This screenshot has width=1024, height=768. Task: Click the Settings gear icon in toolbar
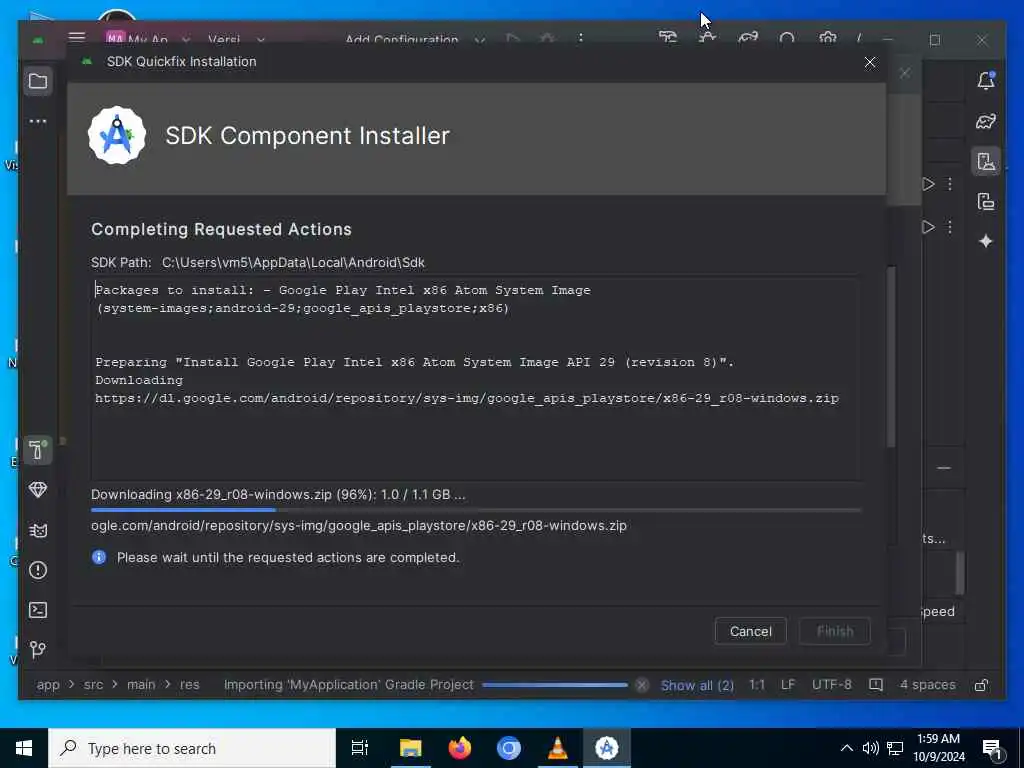pos(827,38)
